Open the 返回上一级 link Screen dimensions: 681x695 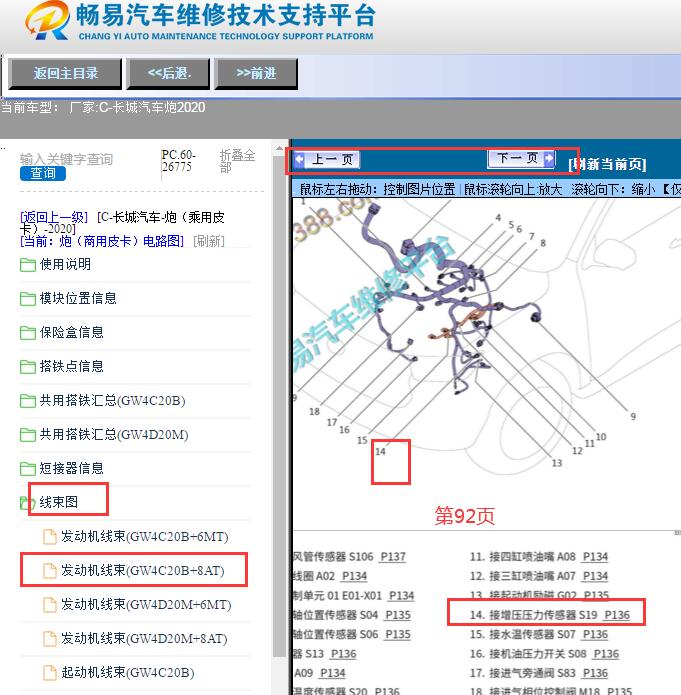[x=54, y=217]
